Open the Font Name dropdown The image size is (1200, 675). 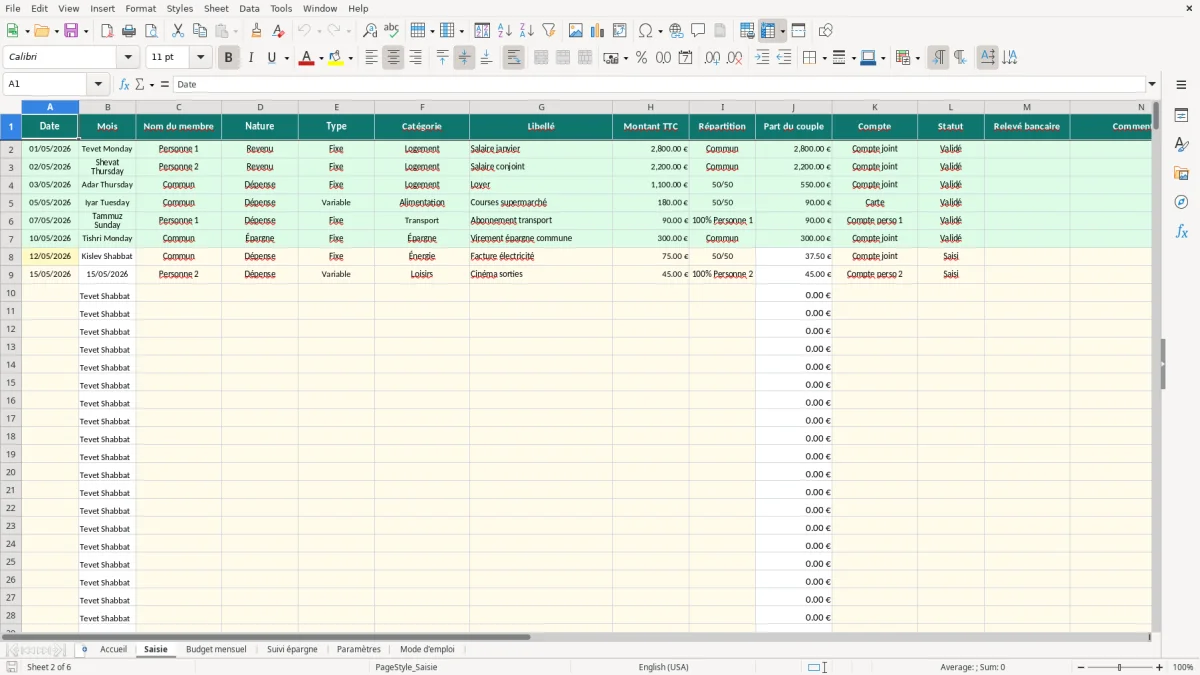pyautogui.click(x=127, y=58)
